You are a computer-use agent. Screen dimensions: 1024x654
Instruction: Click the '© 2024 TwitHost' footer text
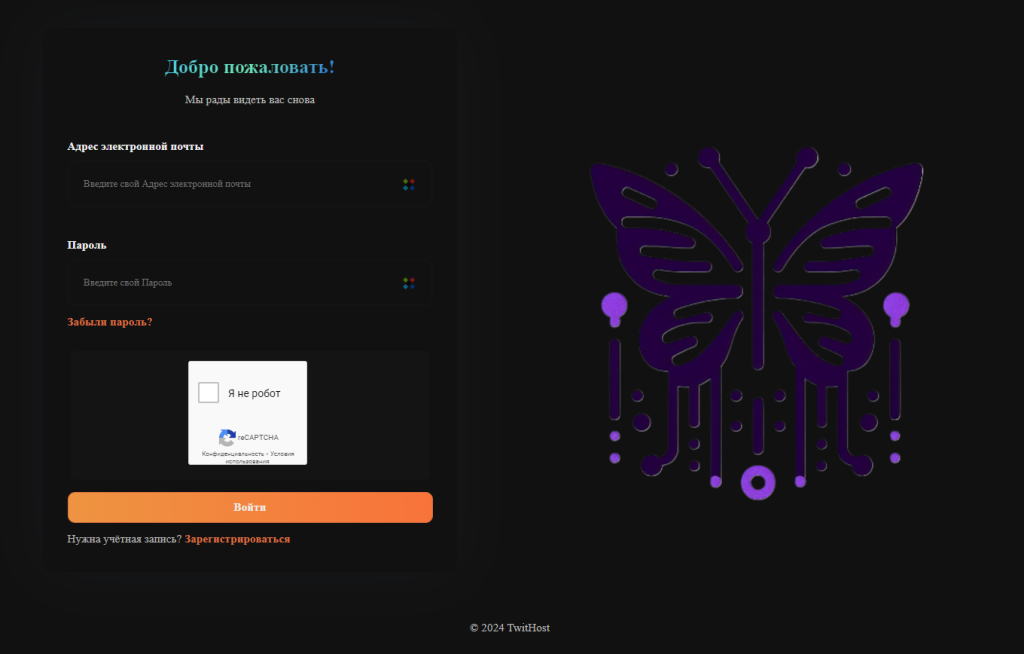[x=510, y=628]
